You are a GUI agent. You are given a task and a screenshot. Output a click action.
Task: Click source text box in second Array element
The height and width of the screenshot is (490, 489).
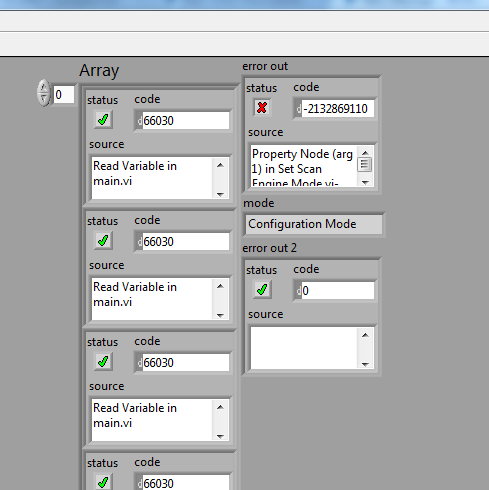(x=152, y=299)
